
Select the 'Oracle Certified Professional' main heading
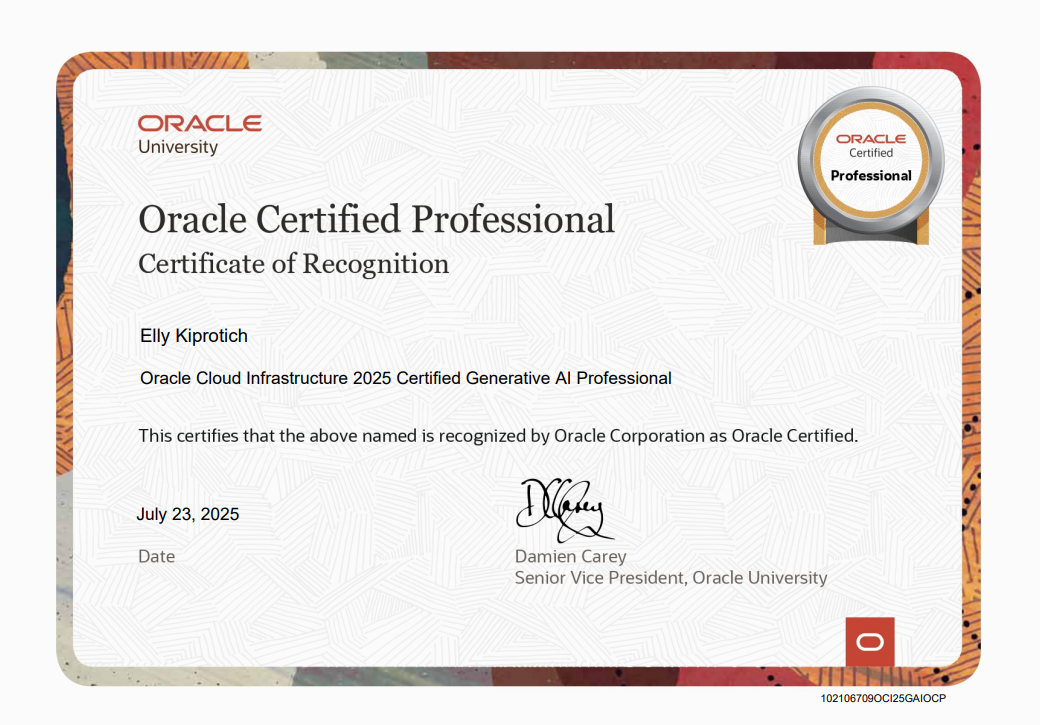[376, 219]
